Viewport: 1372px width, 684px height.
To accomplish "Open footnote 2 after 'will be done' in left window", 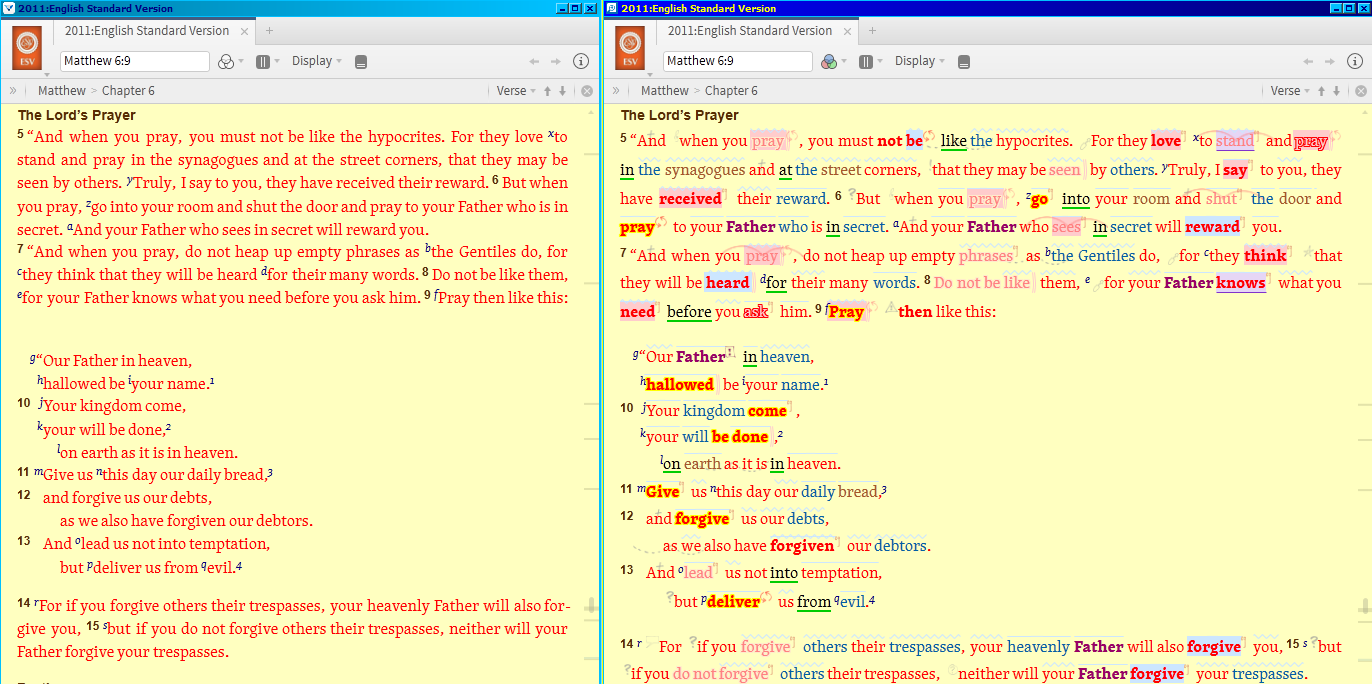I will pos(168,427).
